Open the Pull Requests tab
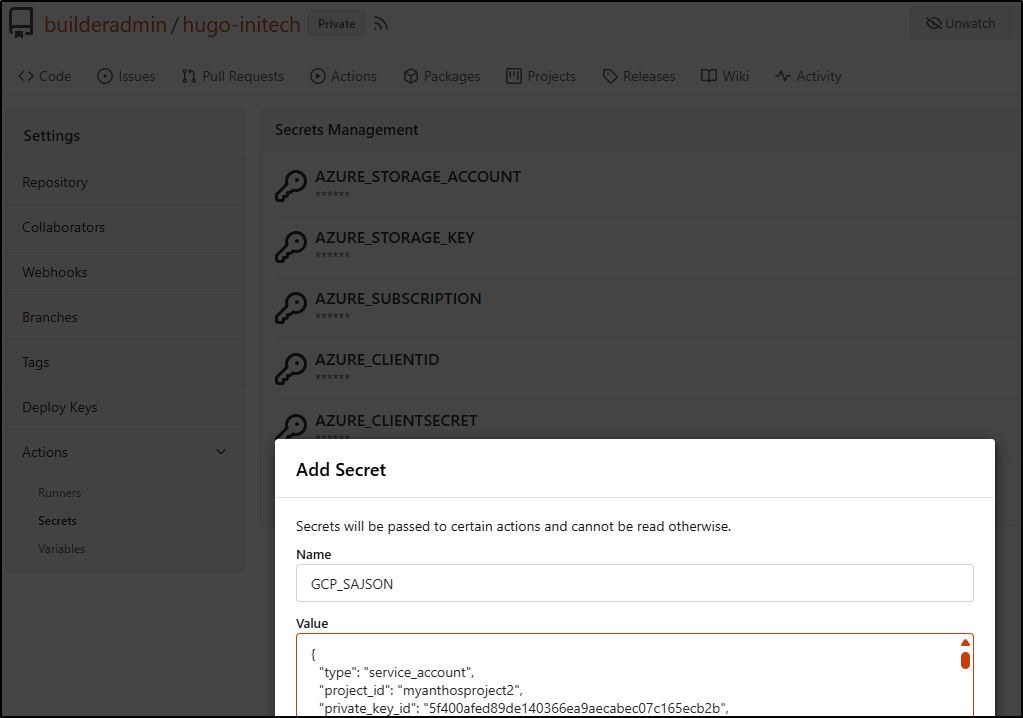The width and height of the screenshot is (1023, 718). (x=232, y=76)
